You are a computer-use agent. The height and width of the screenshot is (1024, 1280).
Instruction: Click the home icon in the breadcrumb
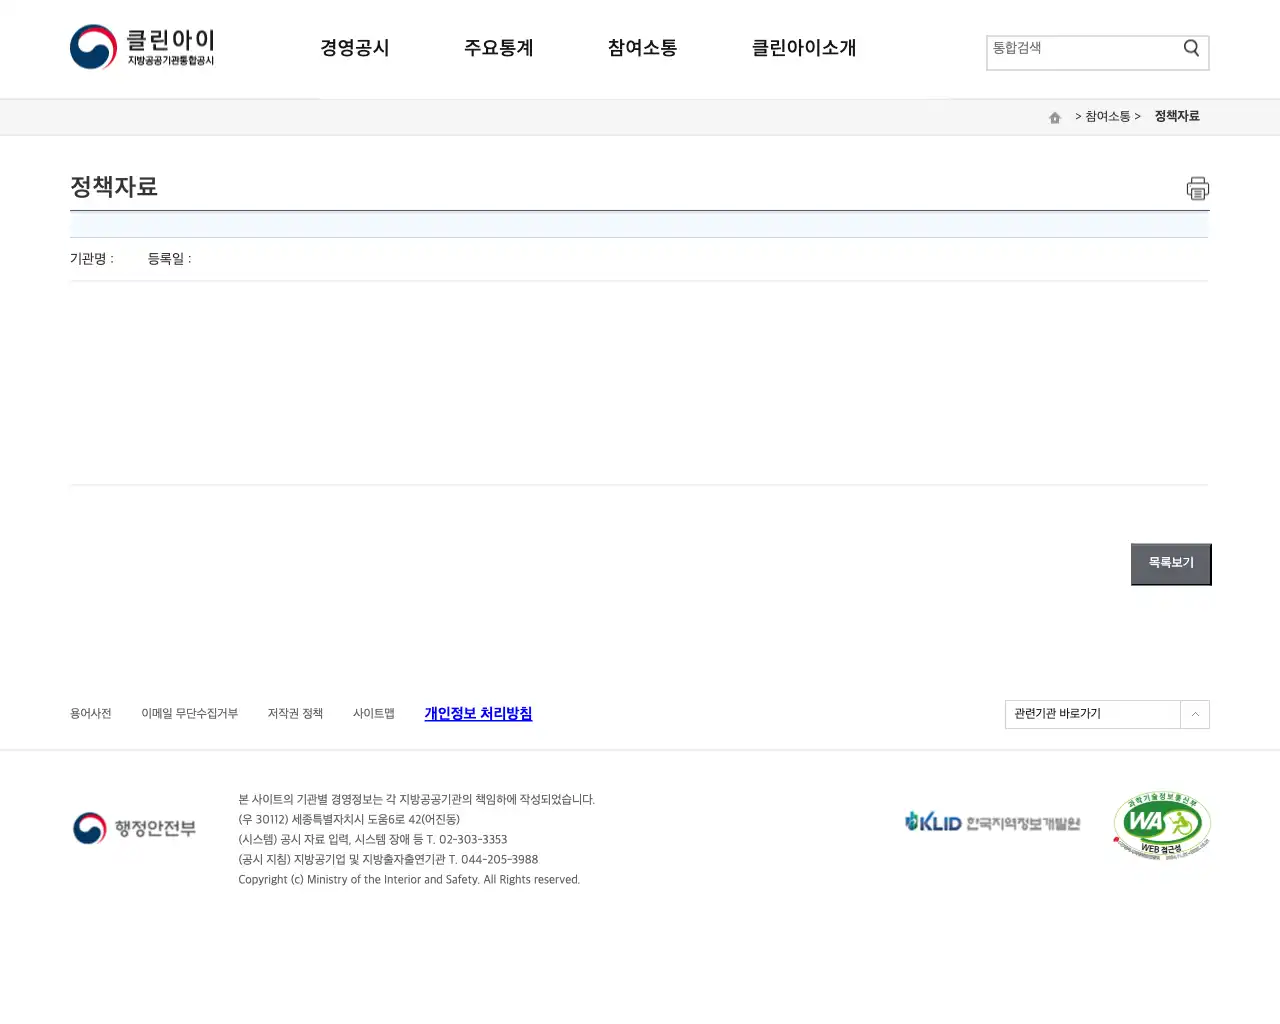pos(1054,117)
